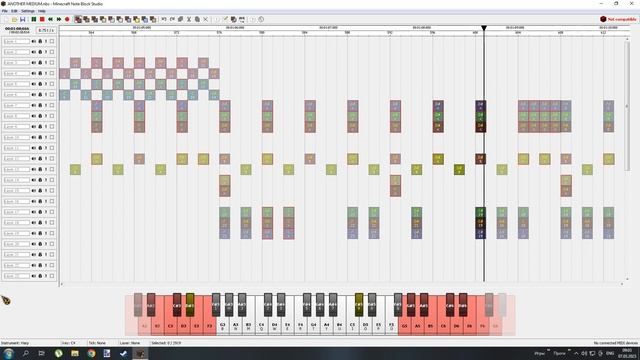Select the Guitar instrument icon

point(120,19)
